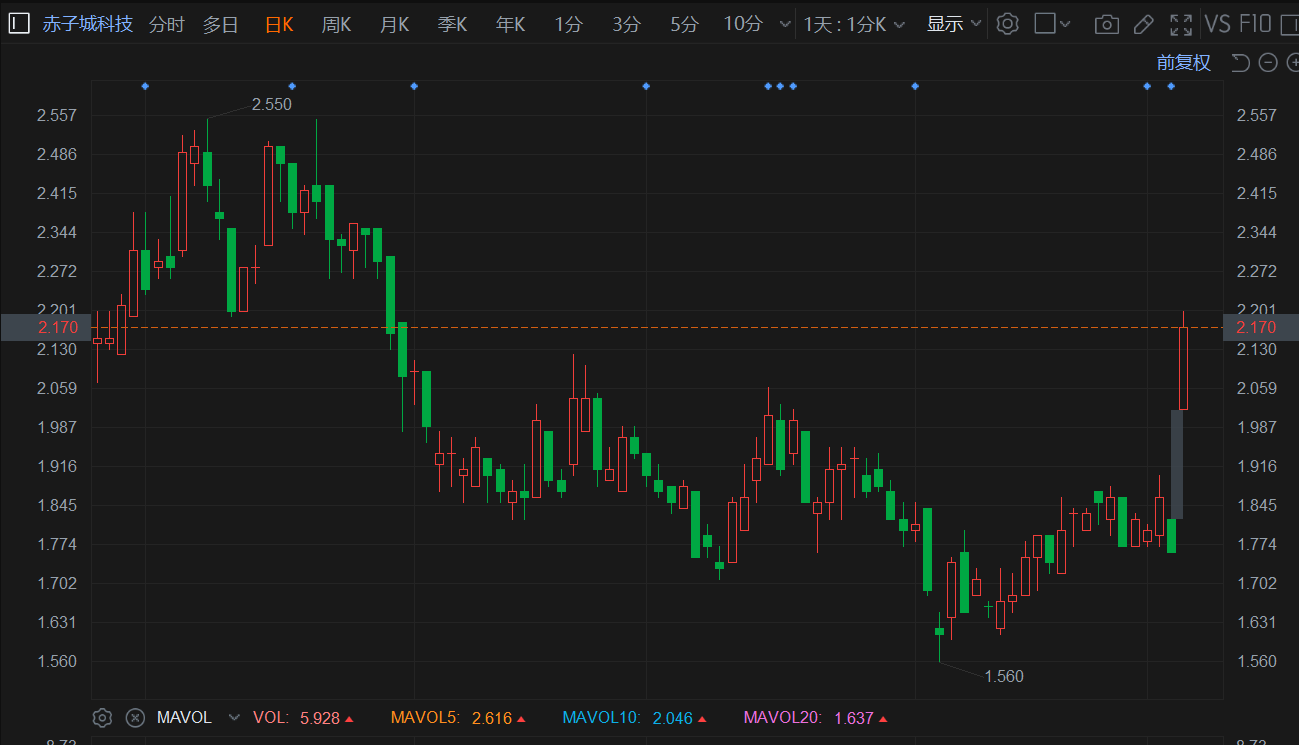
Task: Select the 5分 period tab
Action: (684, 24)
